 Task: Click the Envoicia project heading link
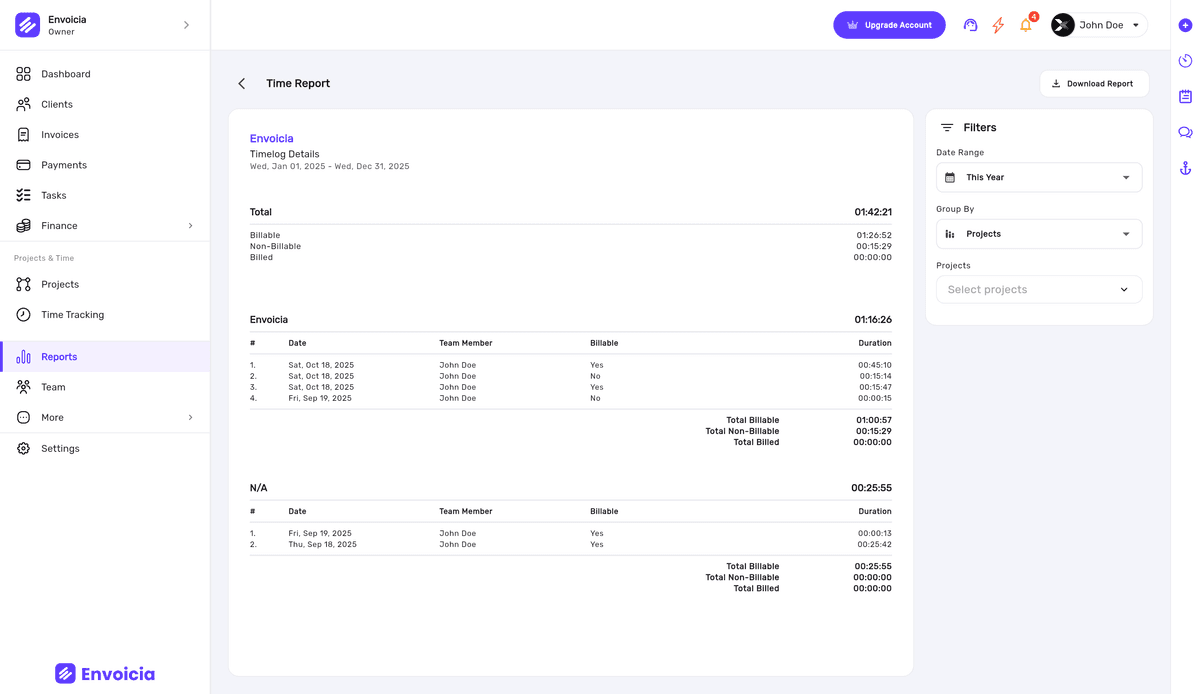[271, 138]
